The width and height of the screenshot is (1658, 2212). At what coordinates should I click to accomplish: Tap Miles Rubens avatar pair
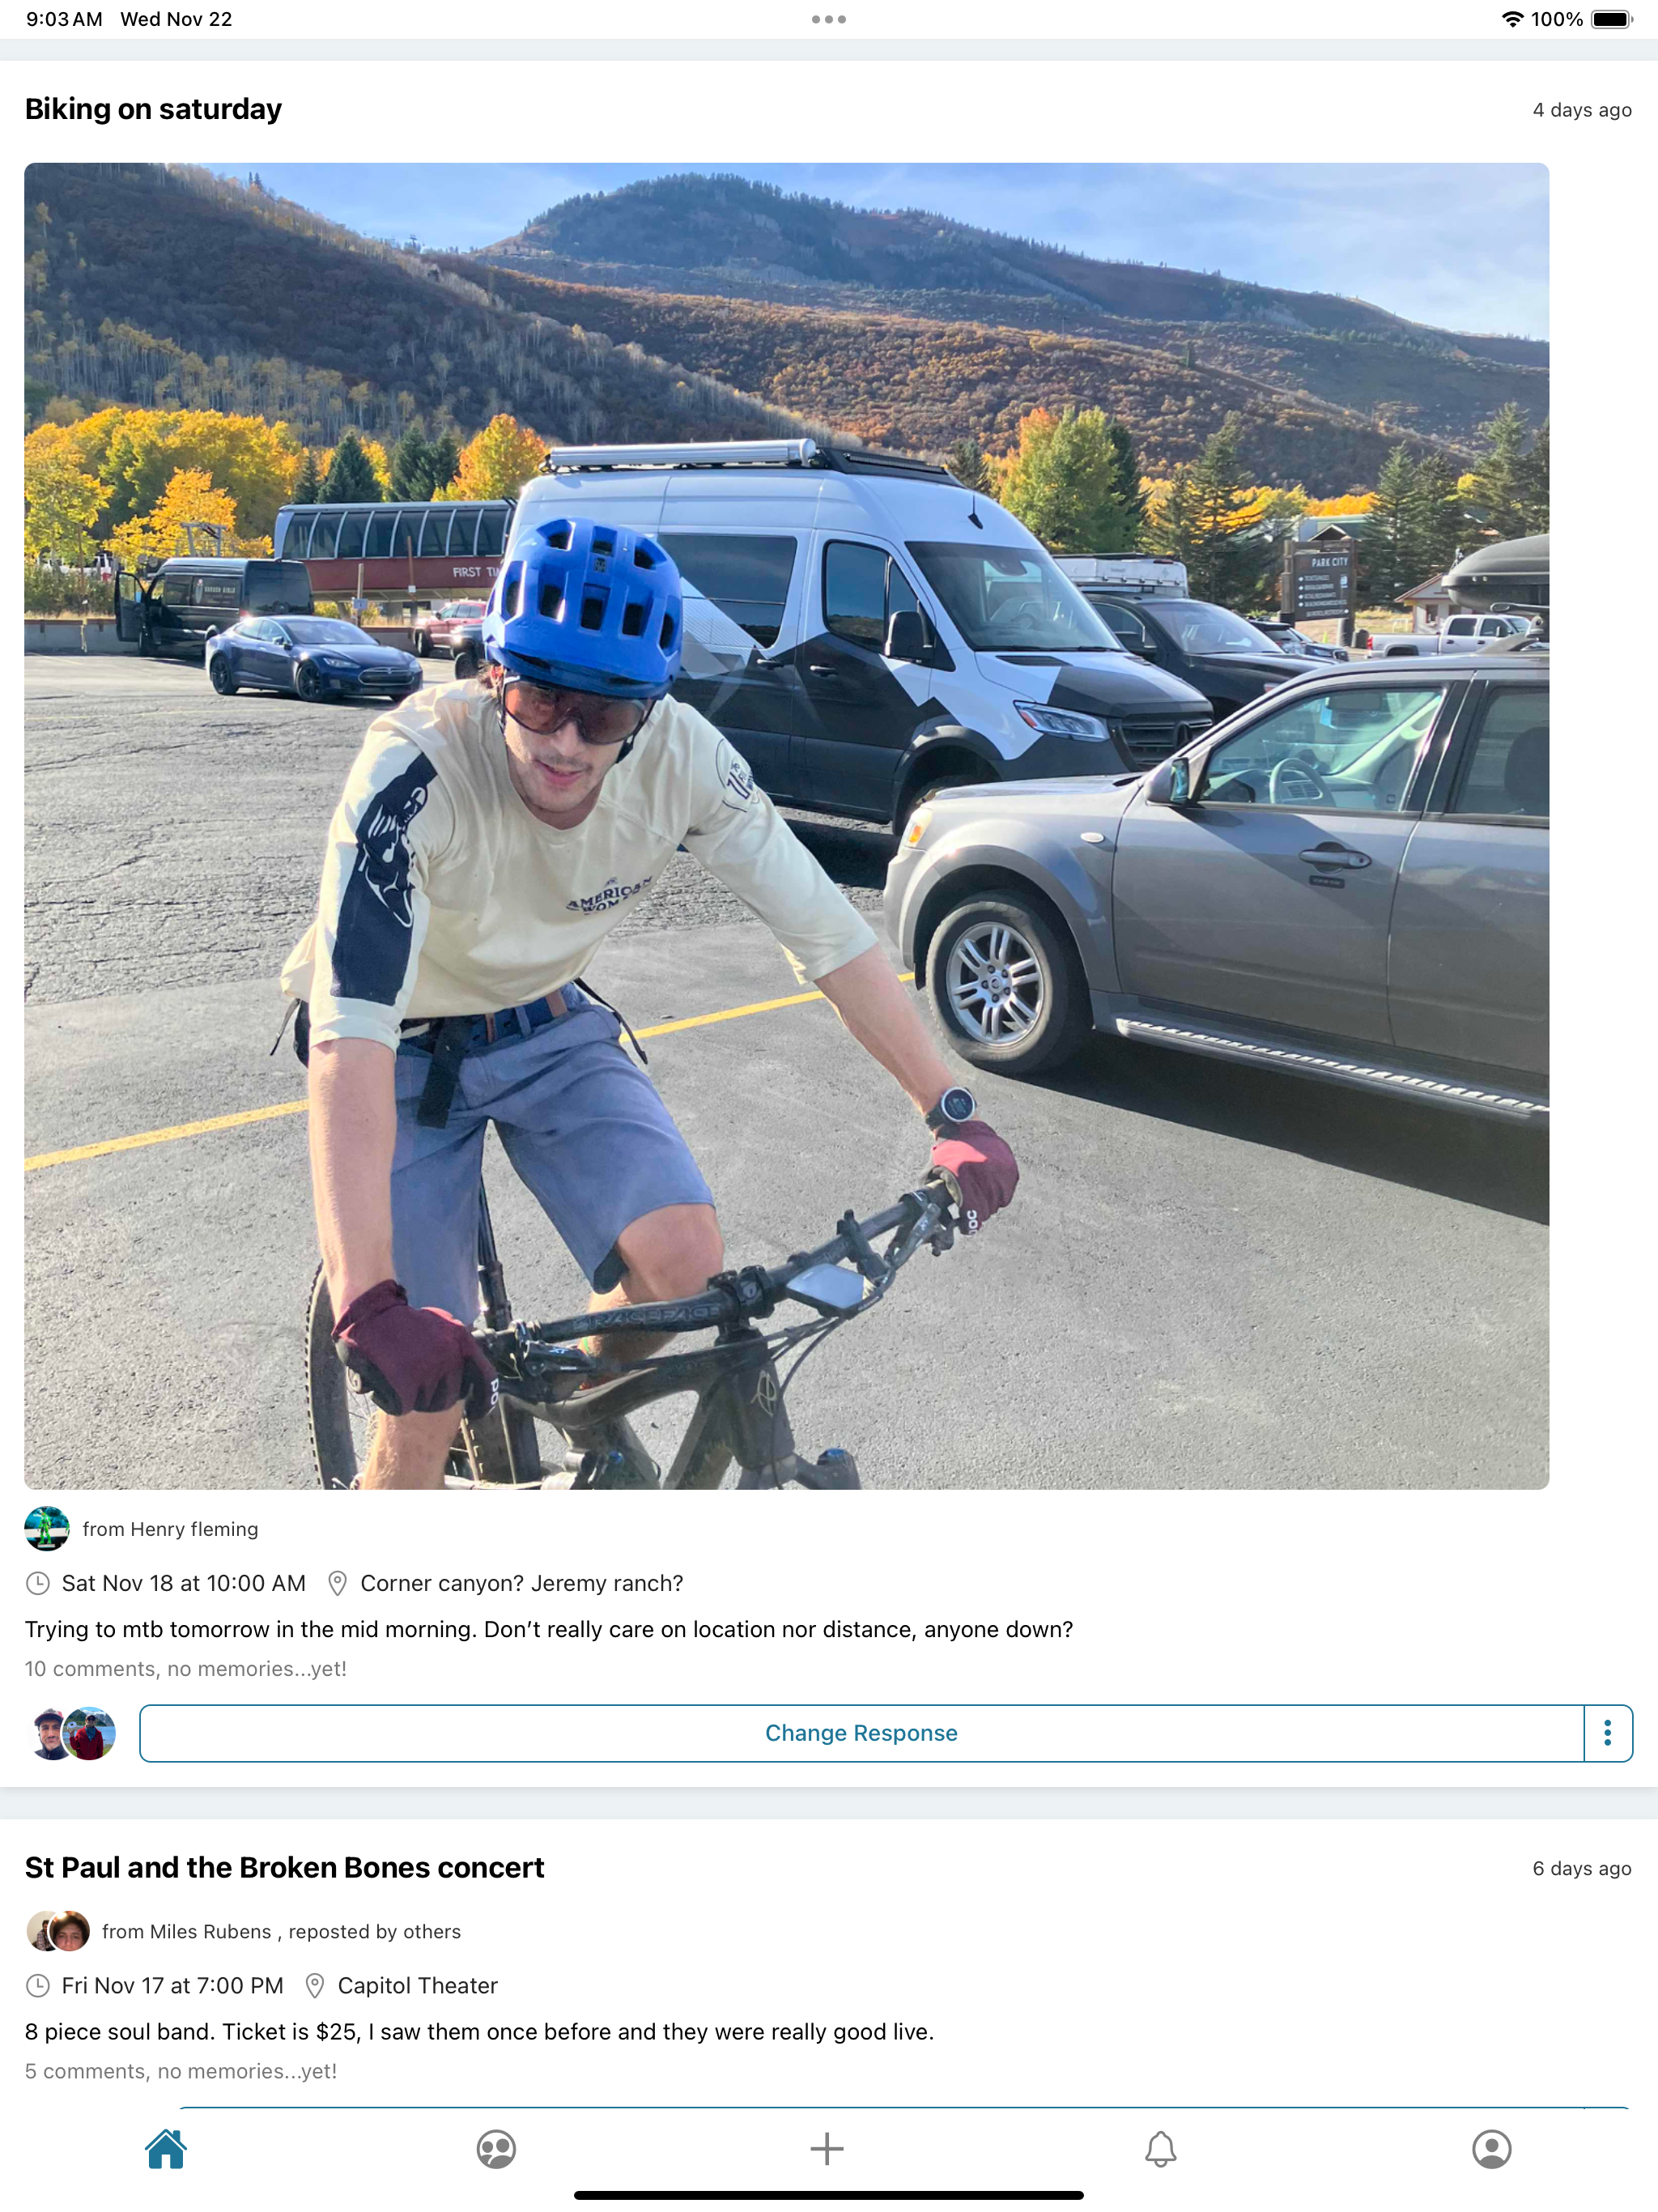[58, 1931]
